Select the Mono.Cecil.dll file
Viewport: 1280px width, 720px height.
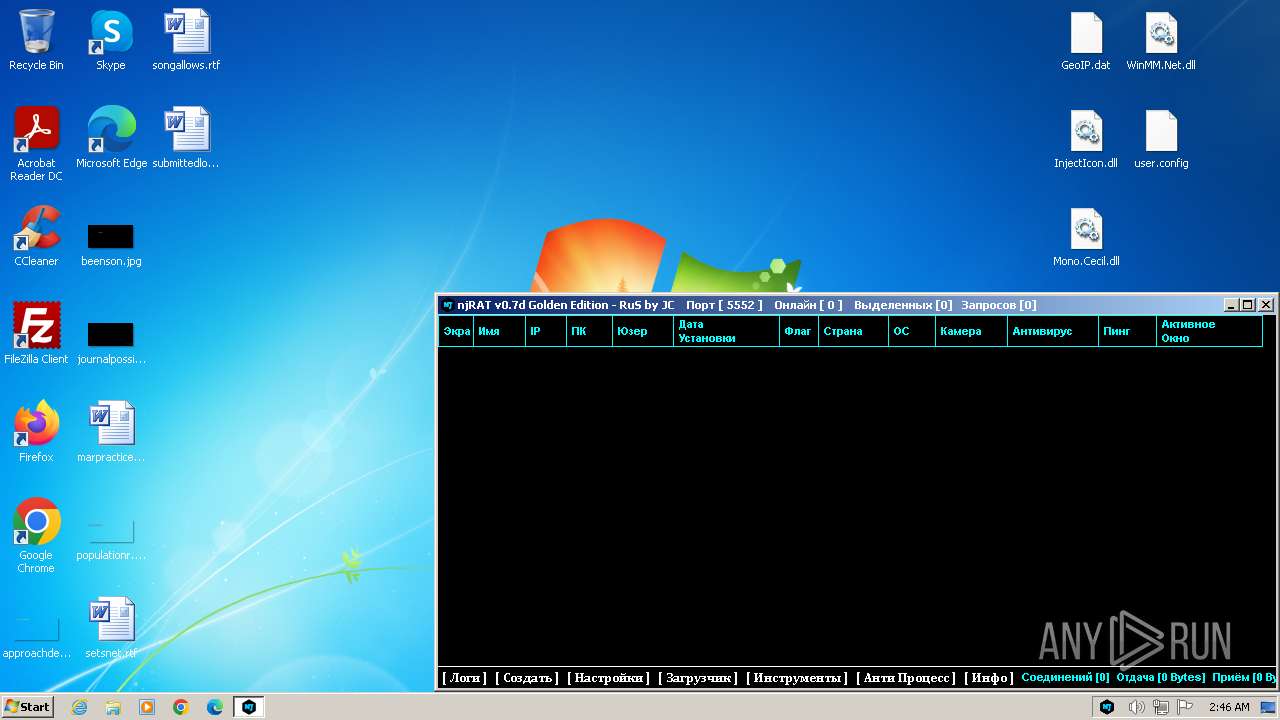click(x=1086, y=236)
